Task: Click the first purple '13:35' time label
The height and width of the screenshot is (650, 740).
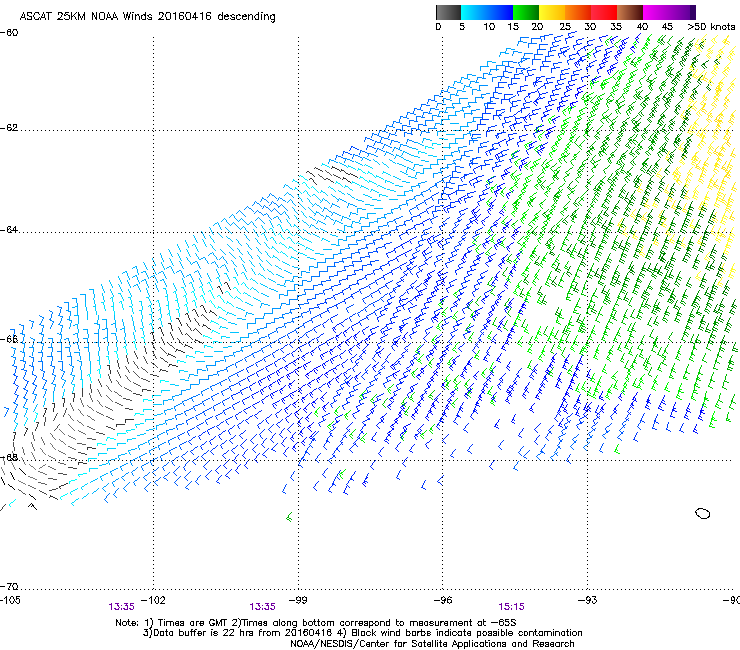Action: coord(121,607)
